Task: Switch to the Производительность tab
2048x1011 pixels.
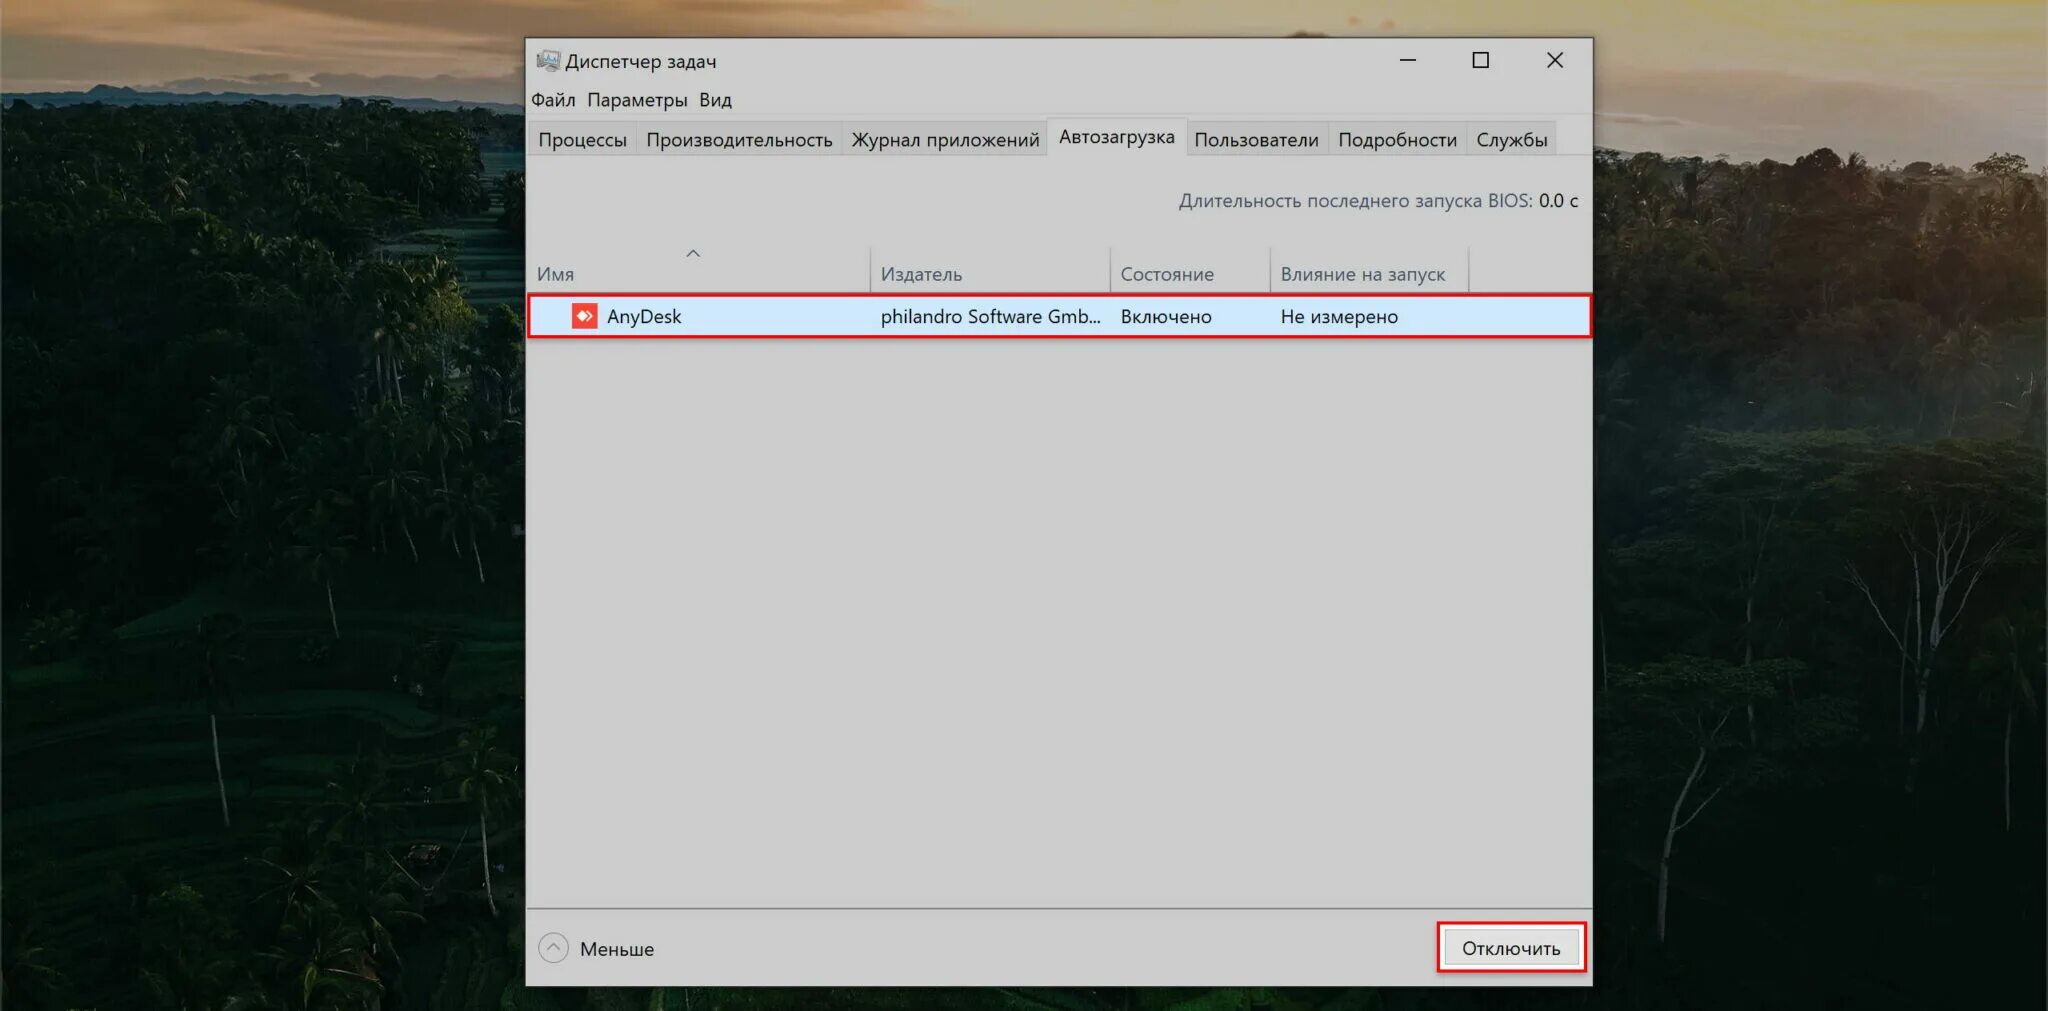Action: (739, 140)
